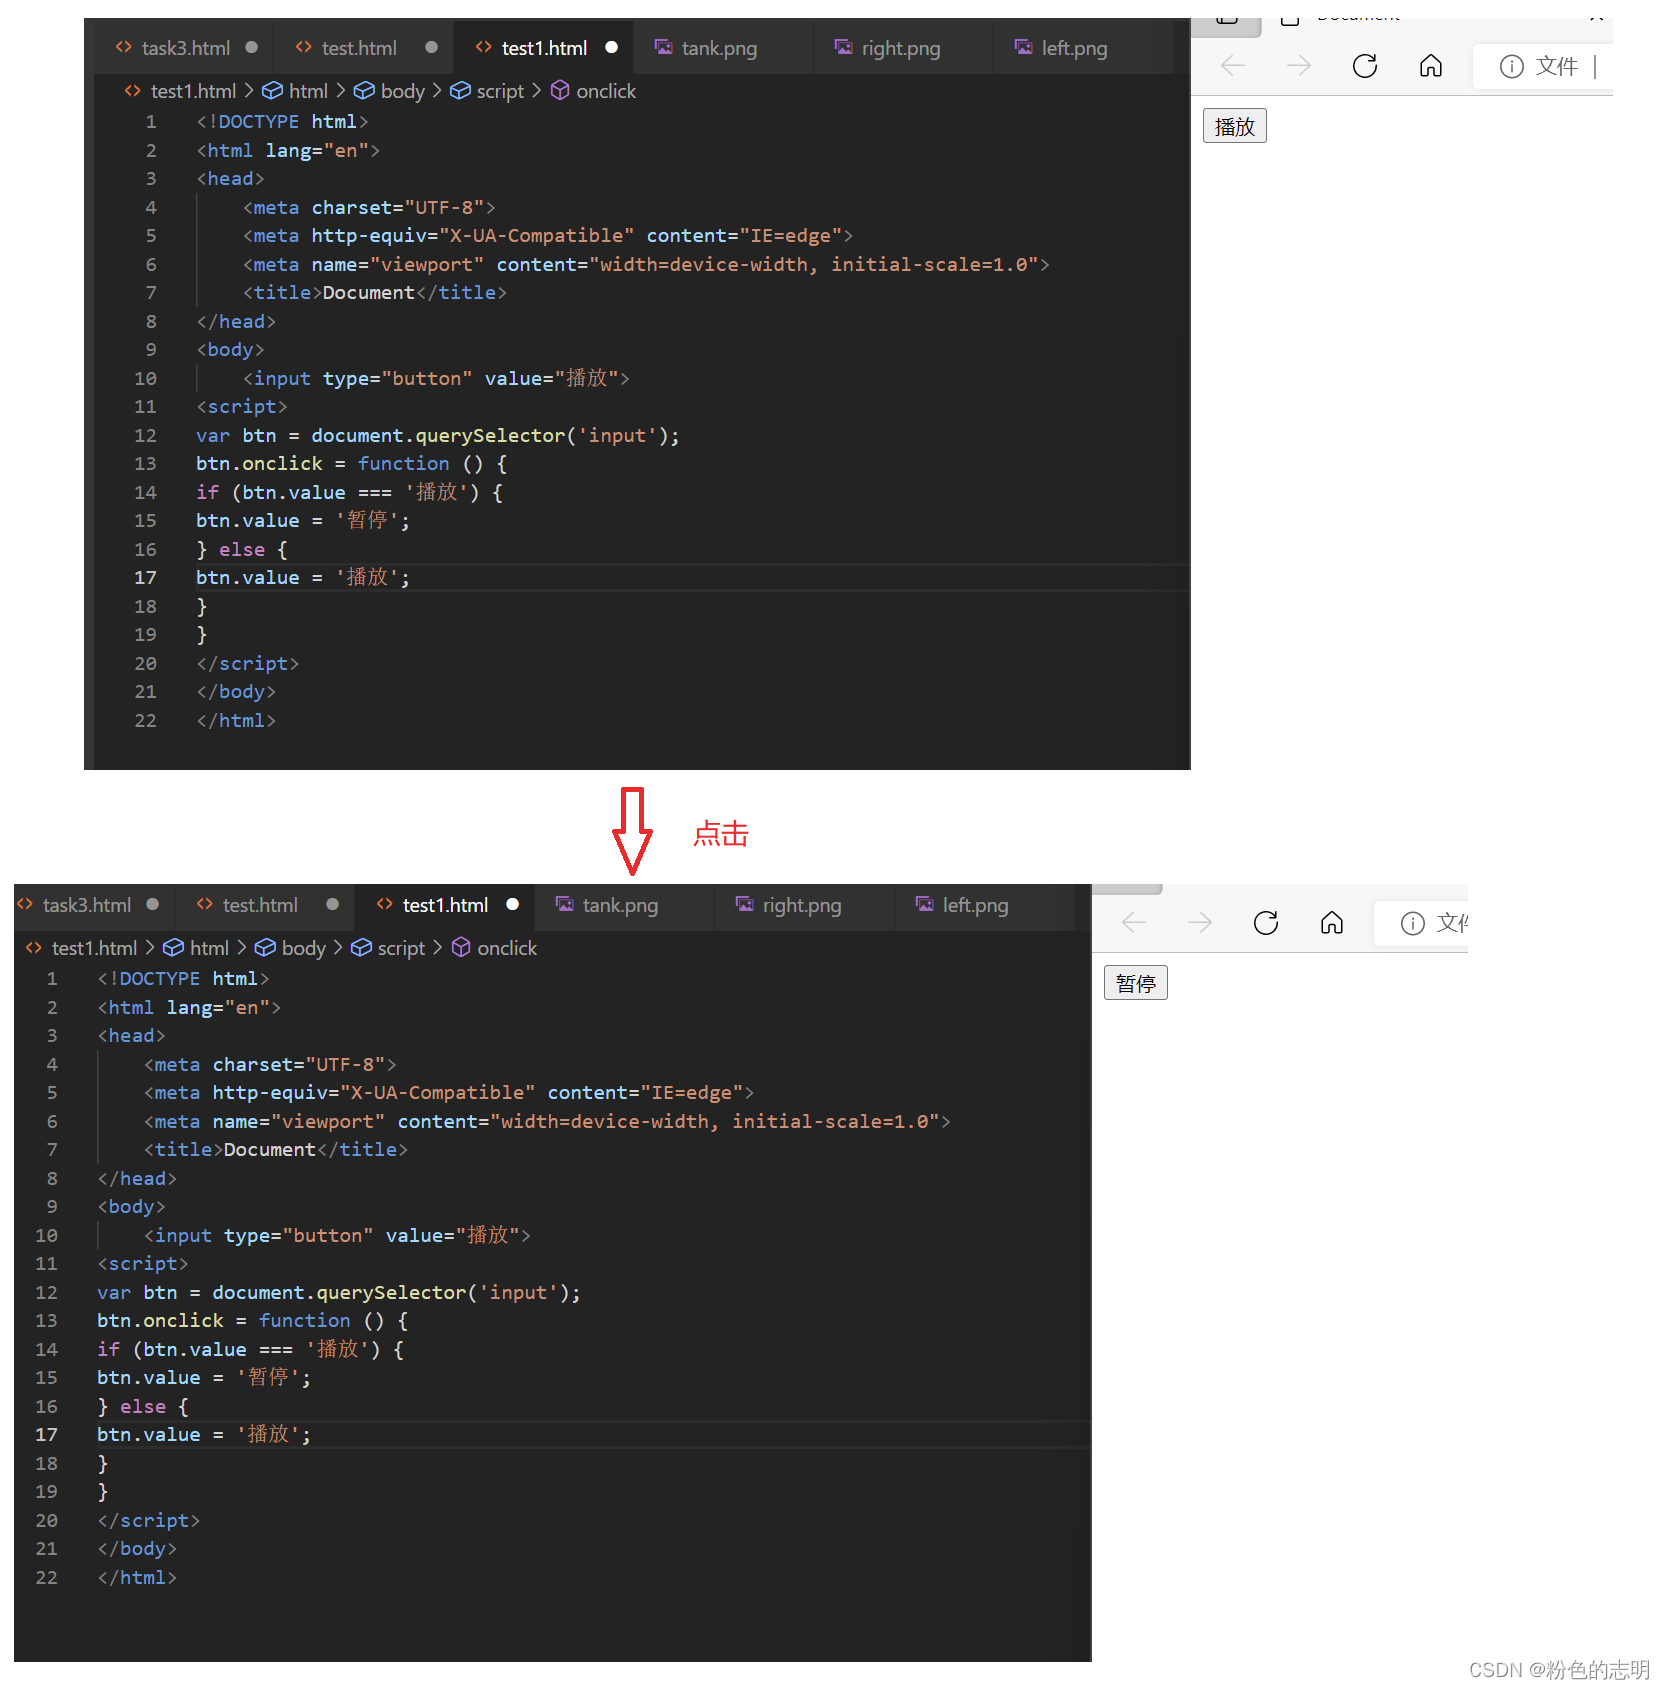Viewport: 1664px width, 1689px height.
Task: Click browser forward arrow in bottom browser
Action: click(1199, 923)
